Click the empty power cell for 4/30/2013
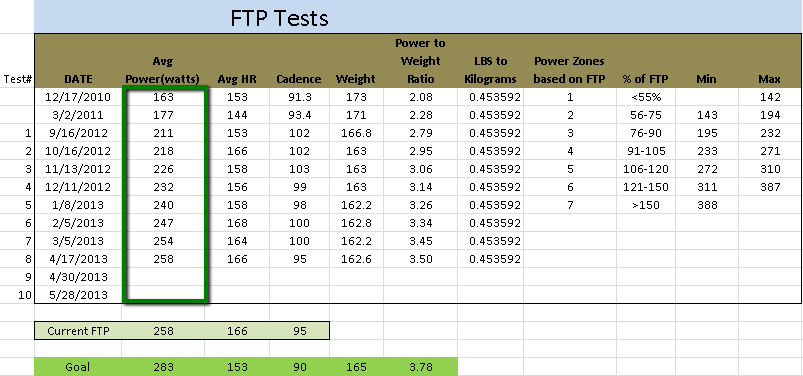Viewport: 803px width, 376px height. click(x=163, y=277)
